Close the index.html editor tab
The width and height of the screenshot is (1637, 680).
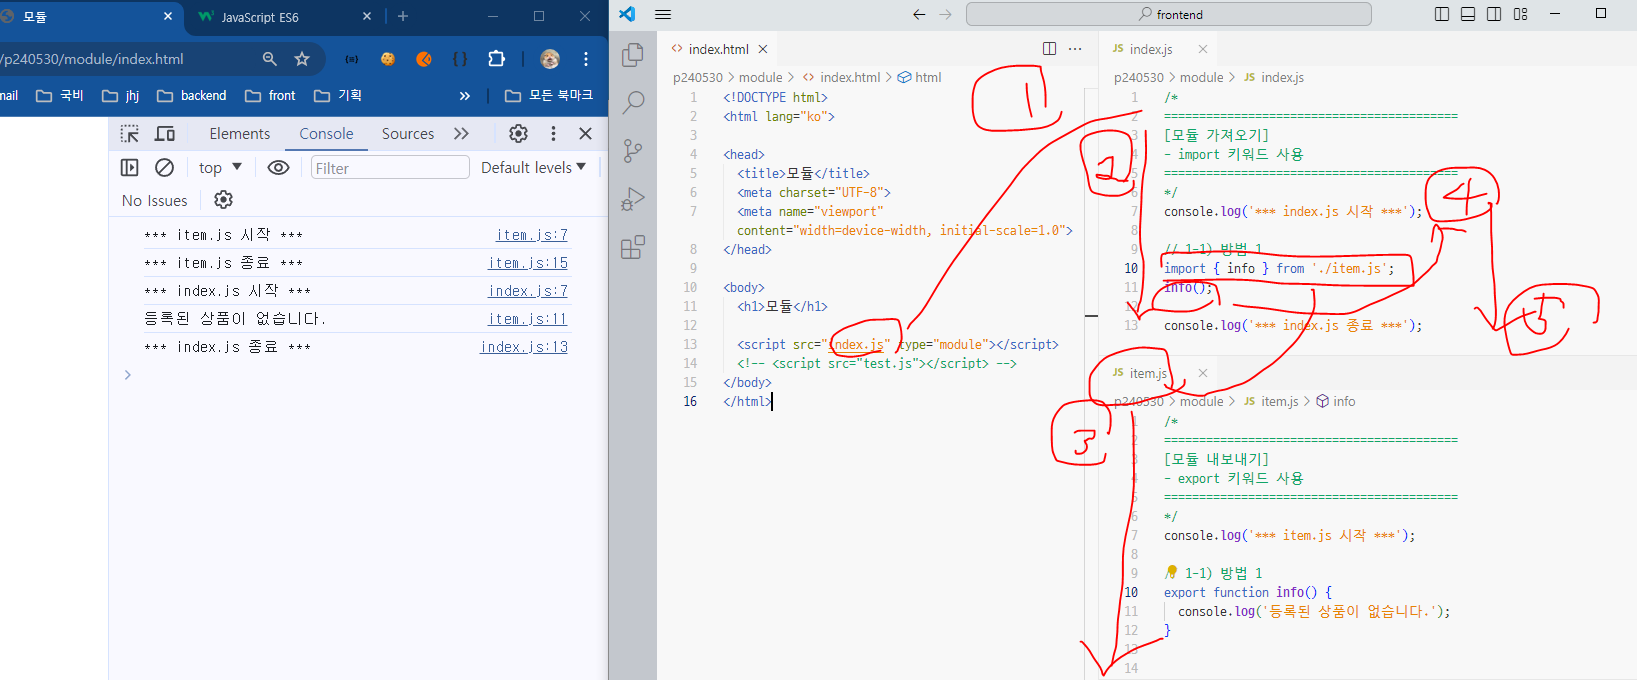(763, 49)
